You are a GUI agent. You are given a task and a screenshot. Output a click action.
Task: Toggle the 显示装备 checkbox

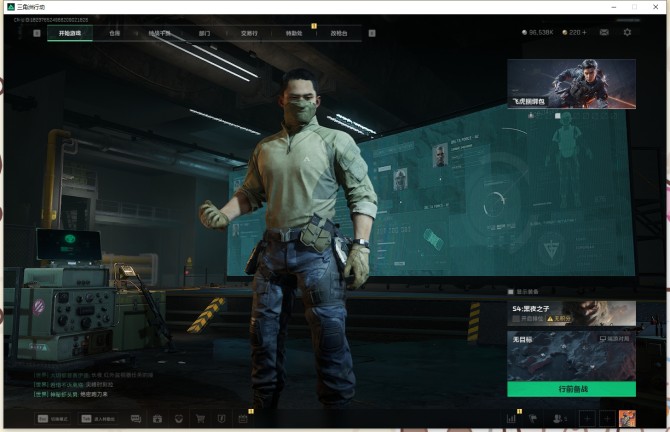[511, 292]
